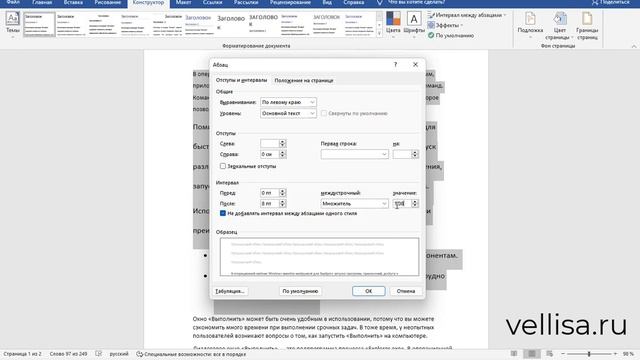Select the first style set thumbnail
This screenshot has height=360, width=640.
click(39, 24)
